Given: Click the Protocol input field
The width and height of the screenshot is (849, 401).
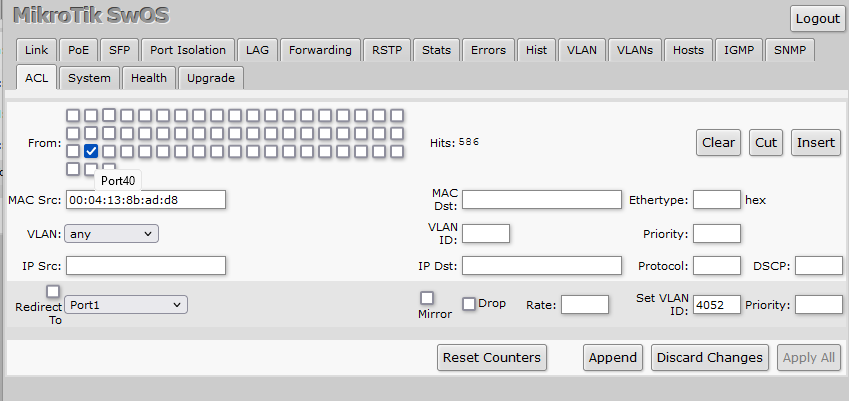Looking at the screenshot, I should pyautogui.click(x=717, y=266).
